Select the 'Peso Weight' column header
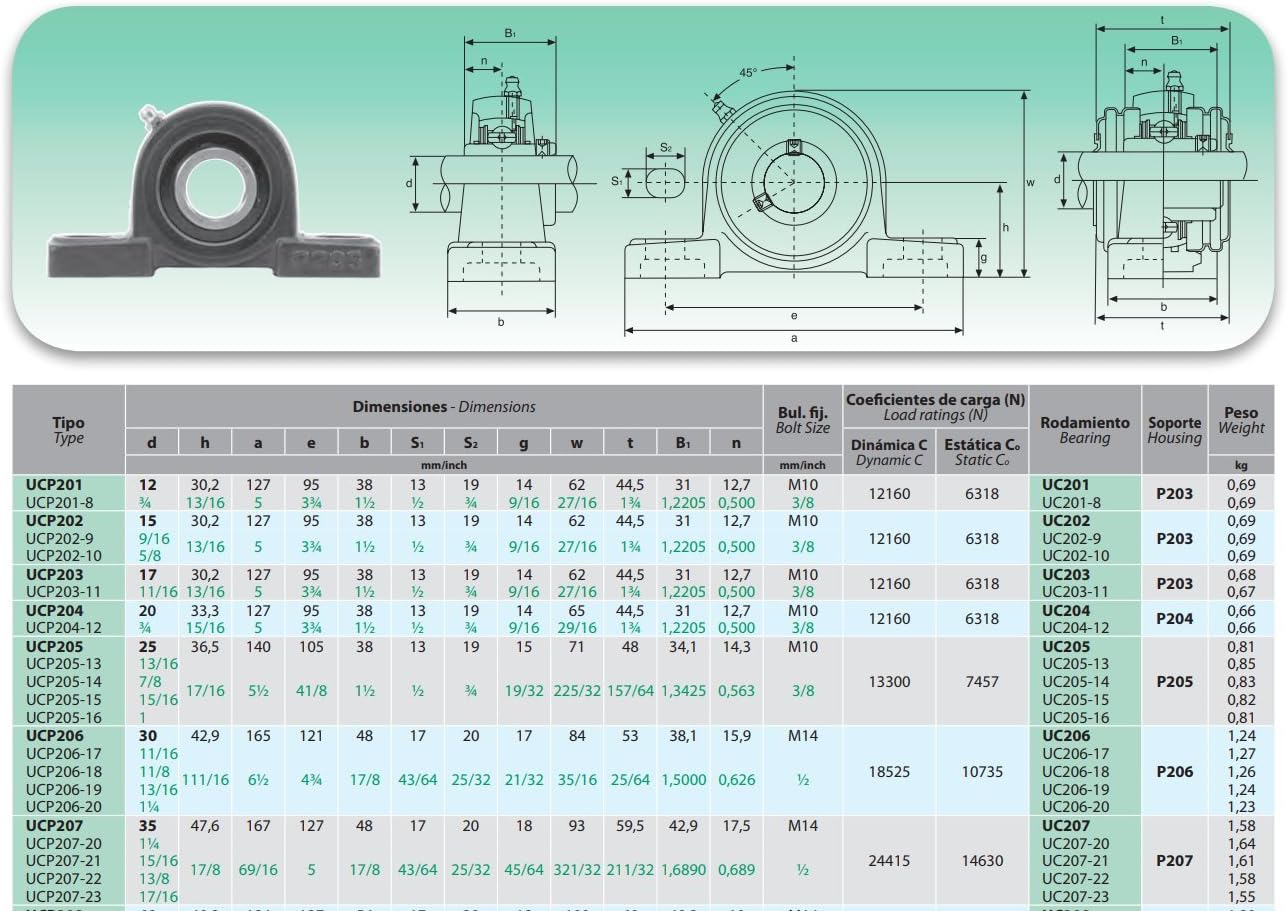This screenshot has height=911, width=1288. 1241,420
